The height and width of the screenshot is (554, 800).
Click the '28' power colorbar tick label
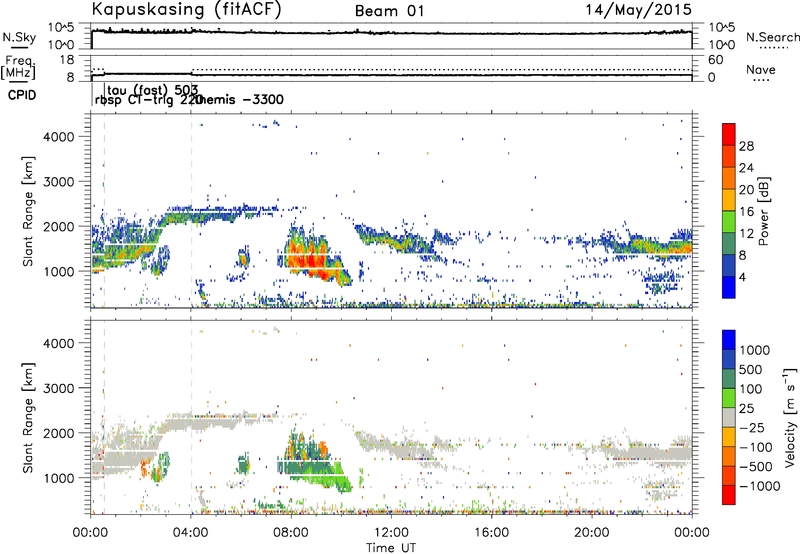click(746, 146)
